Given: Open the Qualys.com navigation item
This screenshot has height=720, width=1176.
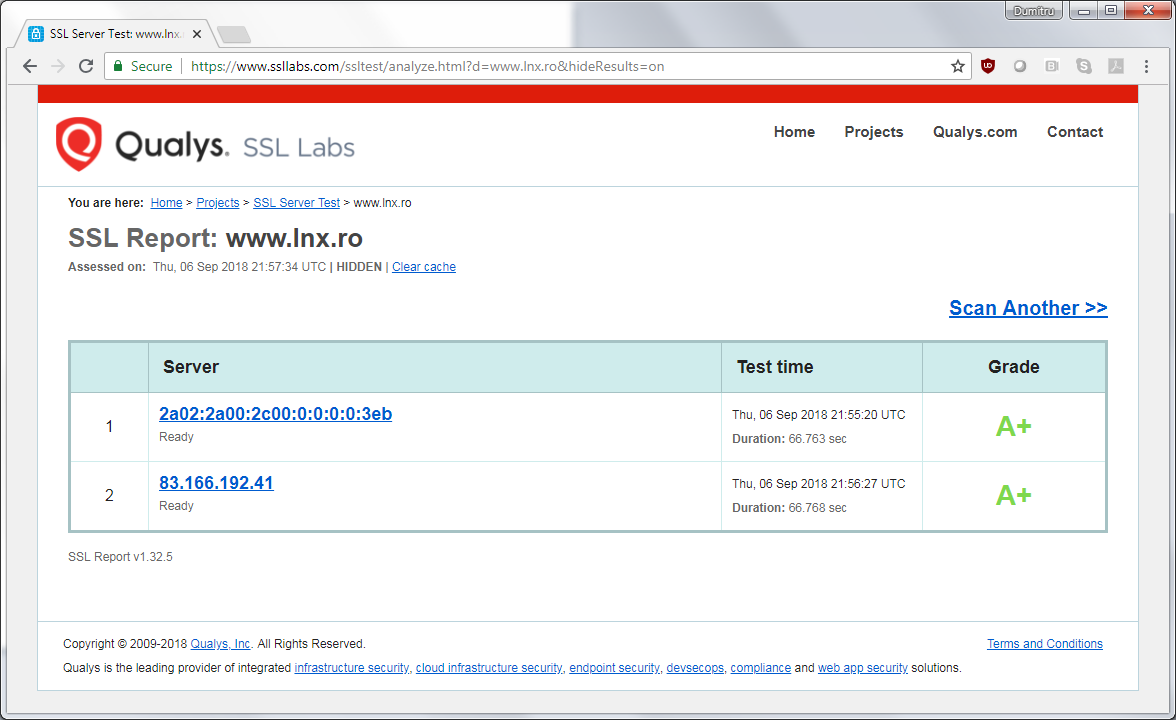Looking at the screenshot, I should 975,132.
